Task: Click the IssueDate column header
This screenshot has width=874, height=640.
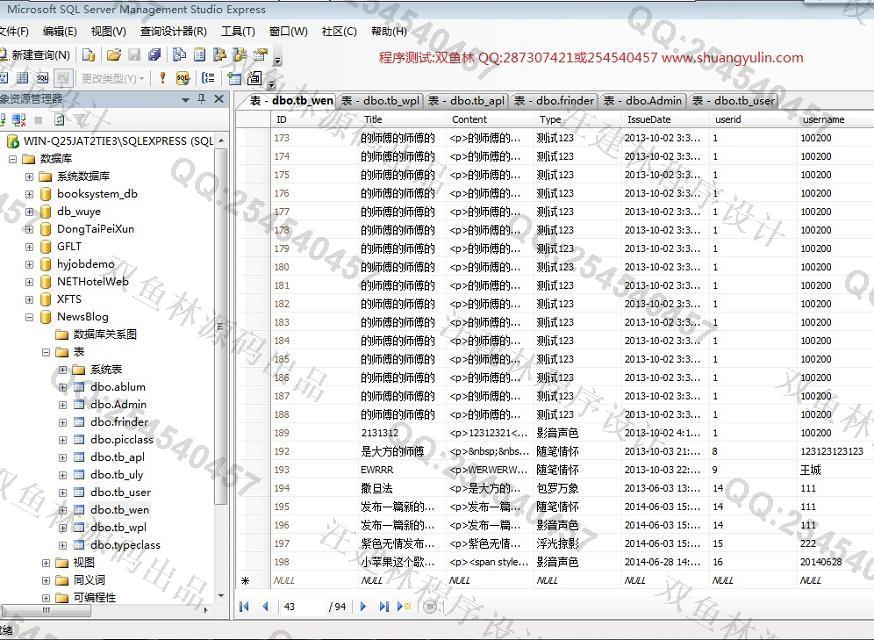Action: [666, 119]
